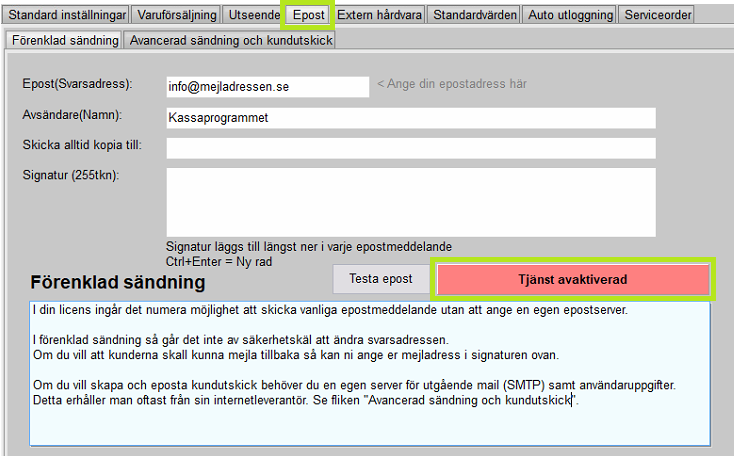Click inside the Signatur text box
The height and width of the screenshot is (456, 734).
point(410,201)
